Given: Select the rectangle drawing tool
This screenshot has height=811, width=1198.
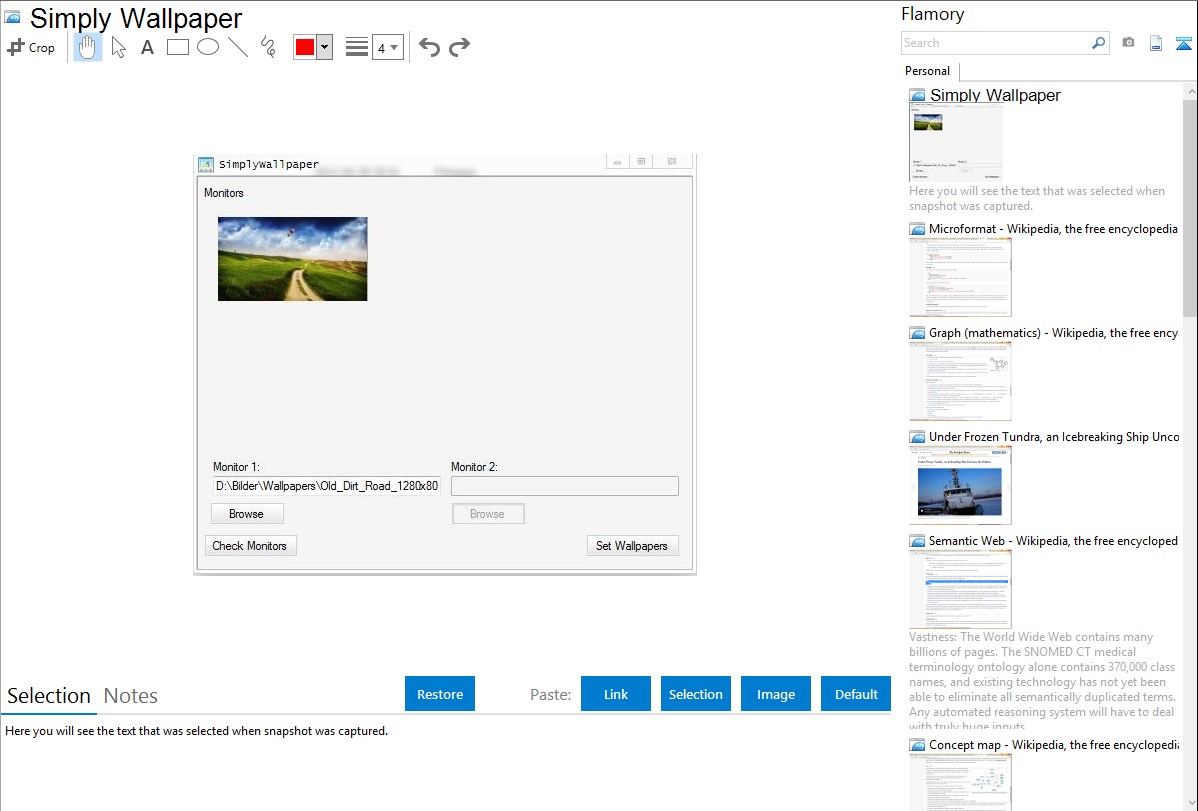Looking at the screenshot, I should point(177,47).
